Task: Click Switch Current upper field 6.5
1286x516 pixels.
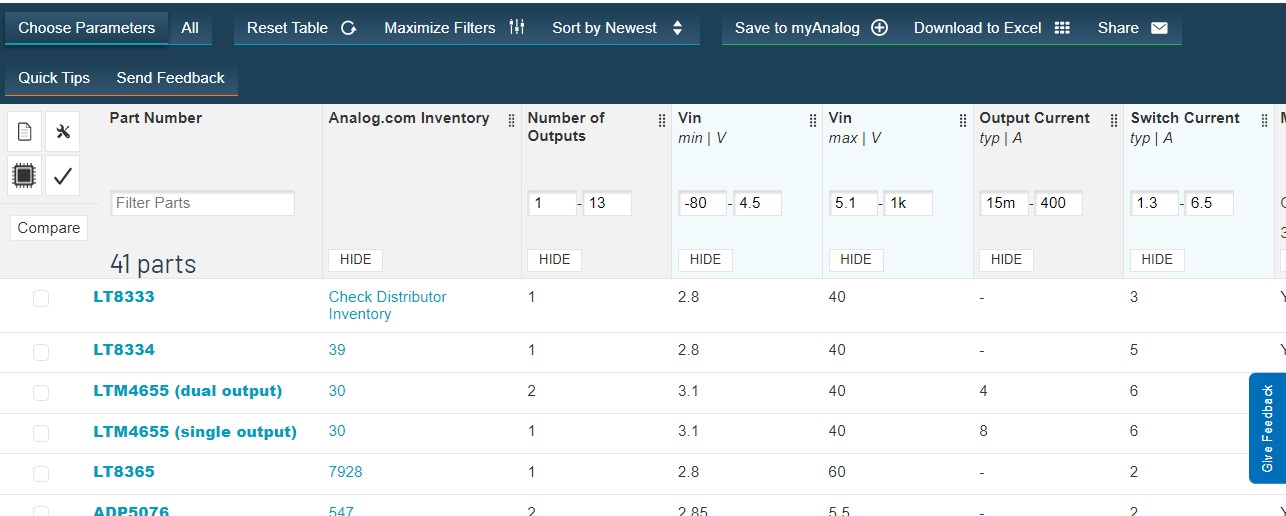Action: click(x=1209, y=203)
